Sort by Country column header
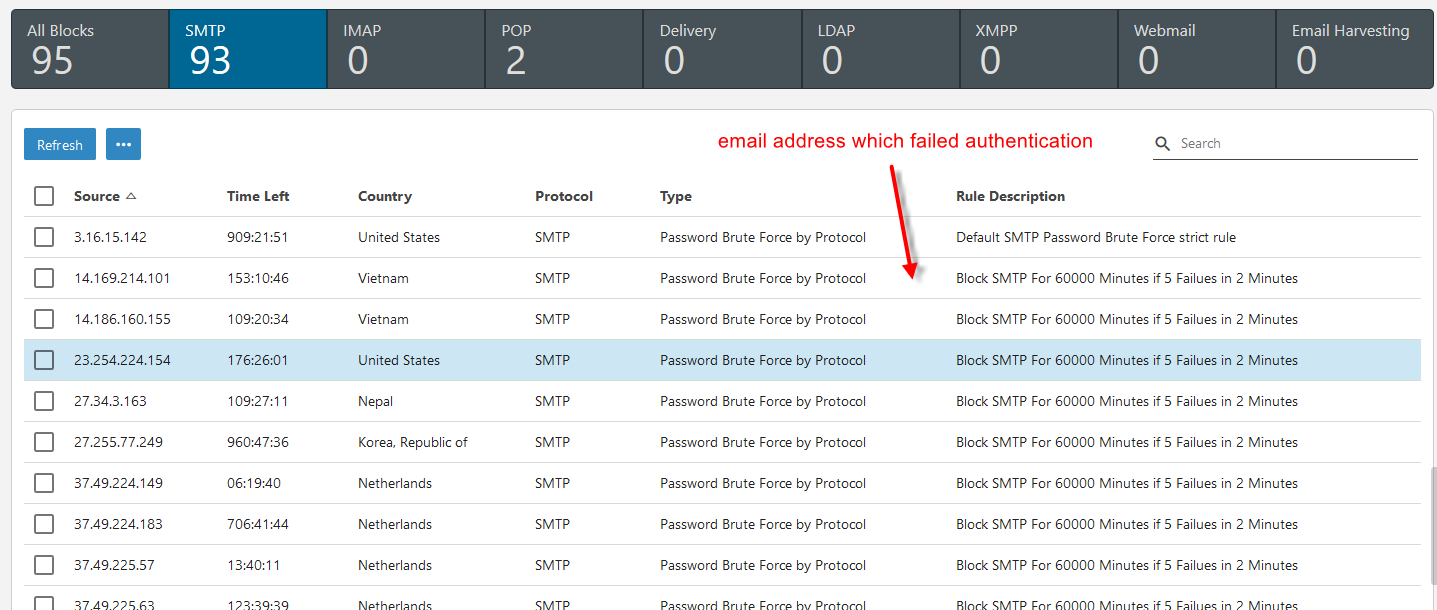Viewport: 1437px width, 610px height. coord(385,196)
